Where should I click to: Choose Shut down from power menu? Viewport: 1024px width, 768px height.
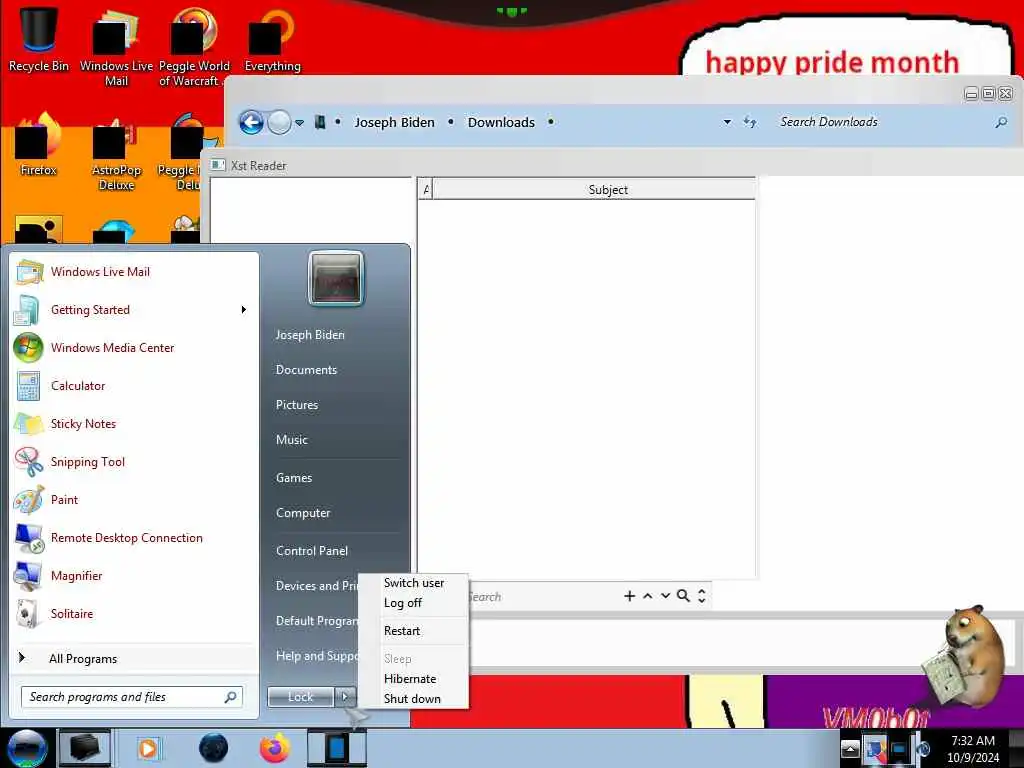click(x=413, y=699)
